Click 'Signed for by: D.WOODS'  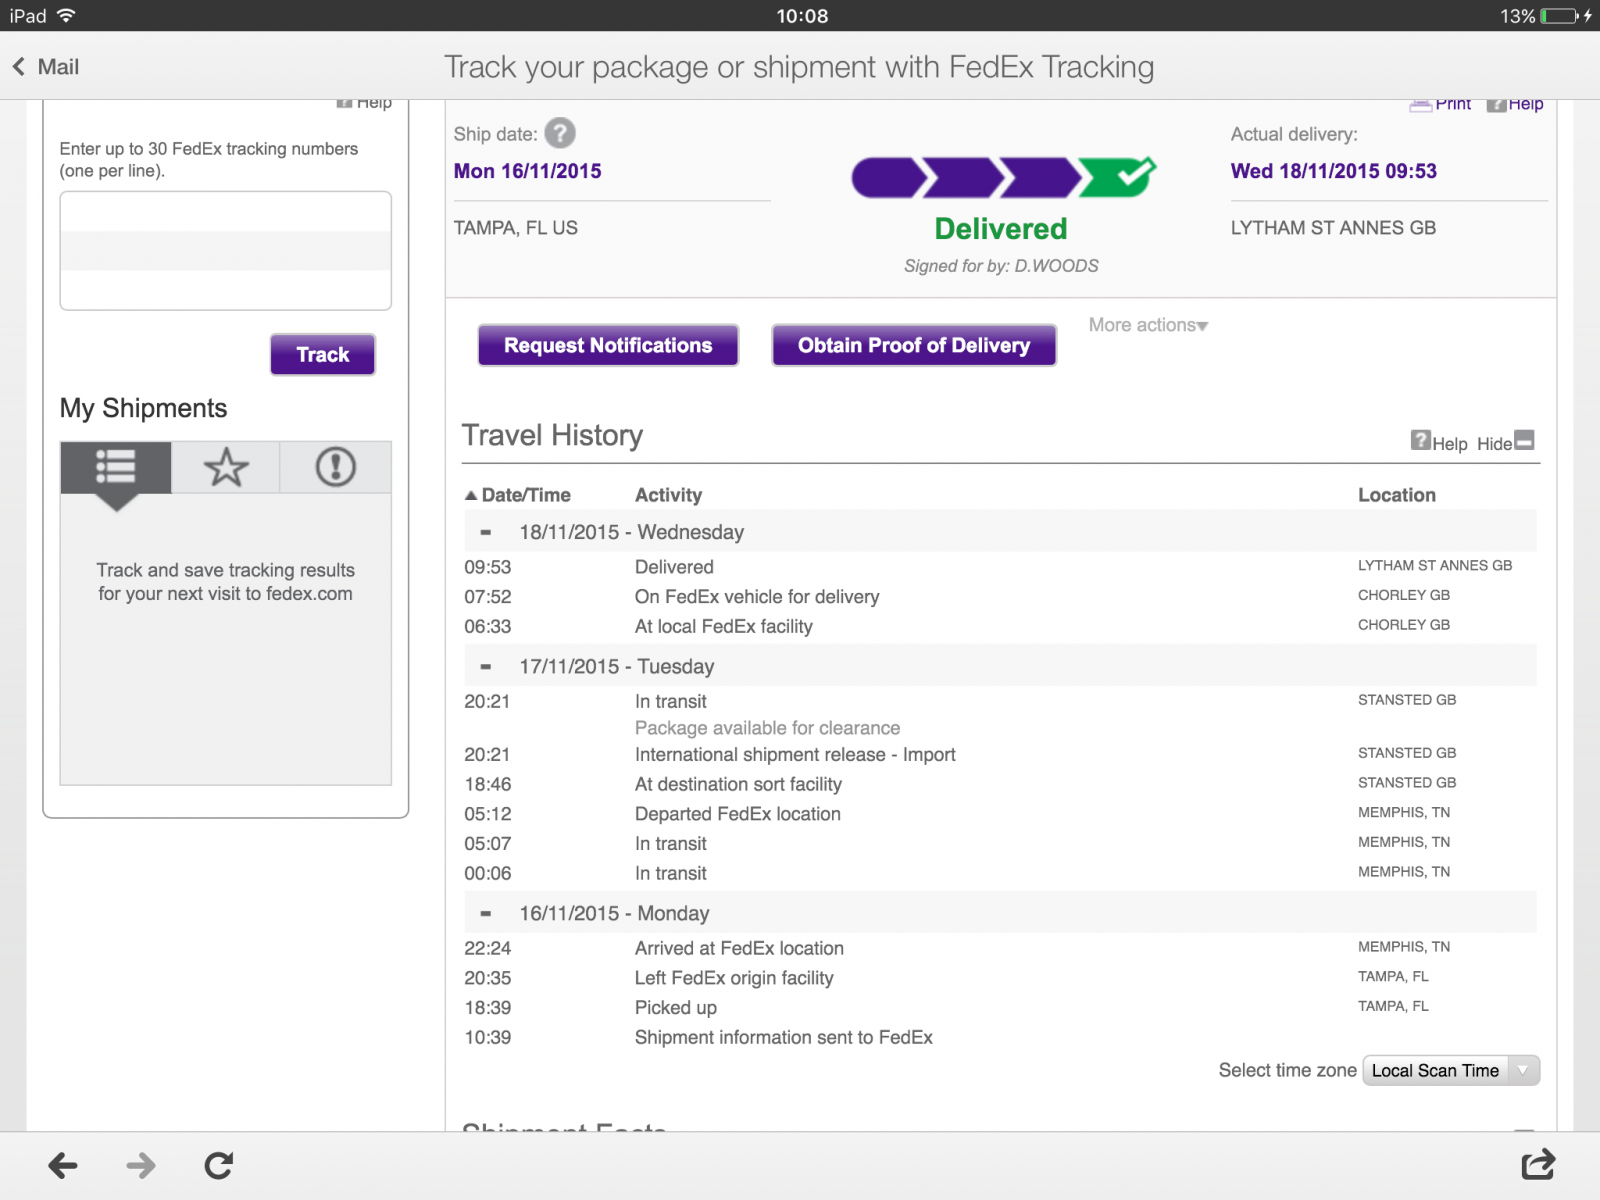click(1001, 266)
